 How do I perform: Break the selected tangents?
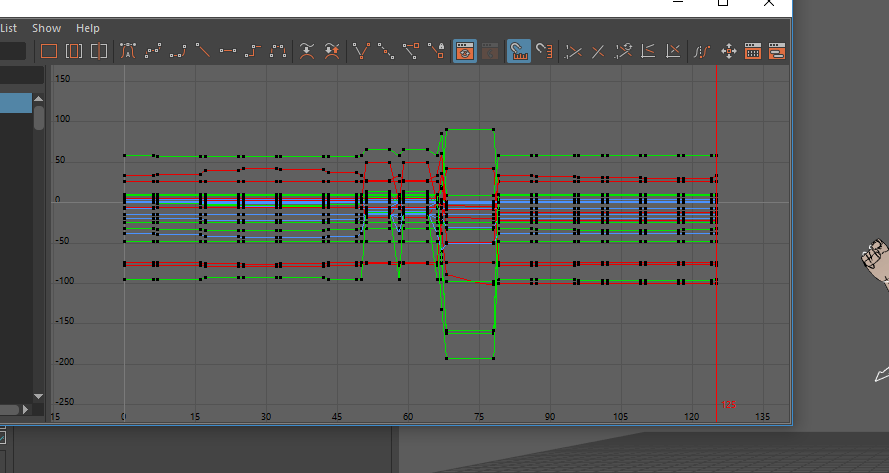pos(361,52)
